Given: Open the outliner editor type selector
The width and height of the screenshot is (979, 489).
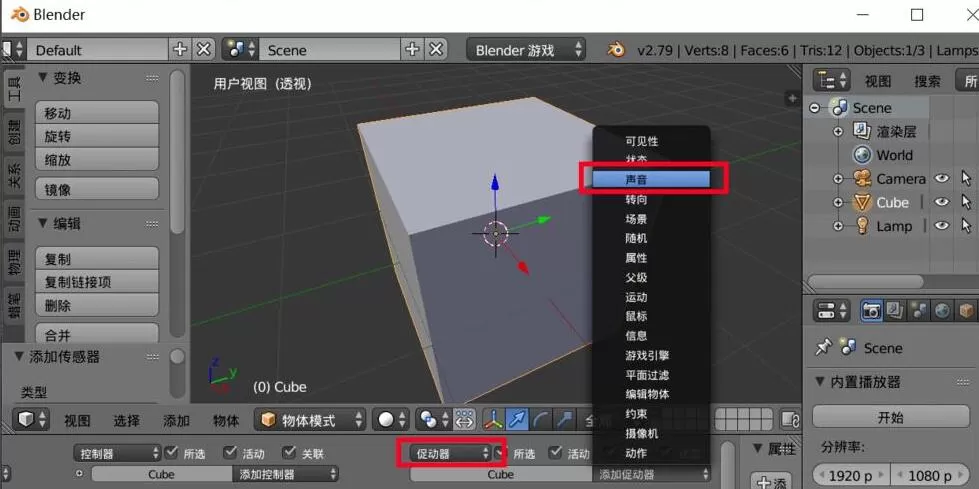Looking at the screenshot, I should [834, 81].
